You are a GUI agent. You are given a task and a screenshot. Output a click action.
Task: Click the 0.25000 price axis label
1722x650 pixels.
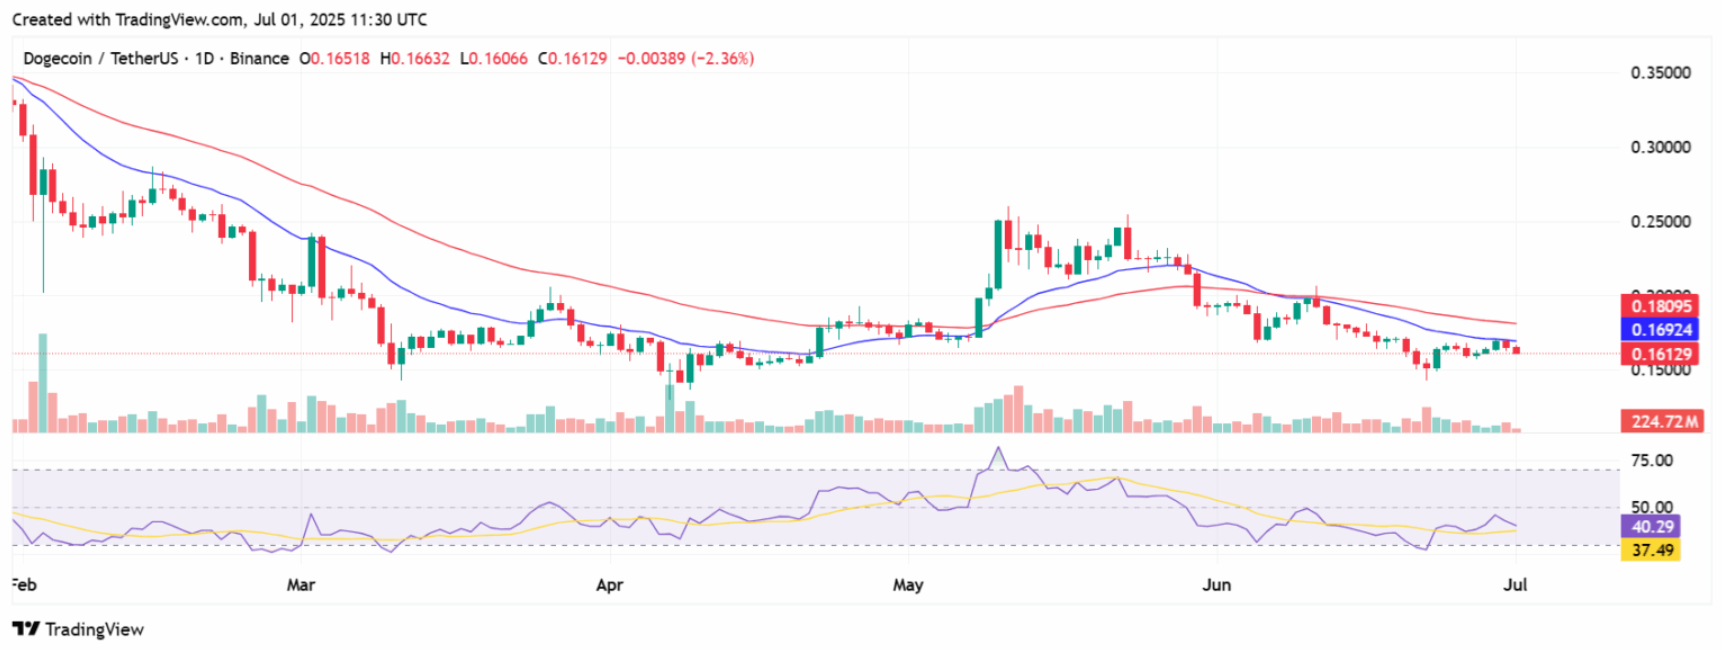(x=1660, y=222)
